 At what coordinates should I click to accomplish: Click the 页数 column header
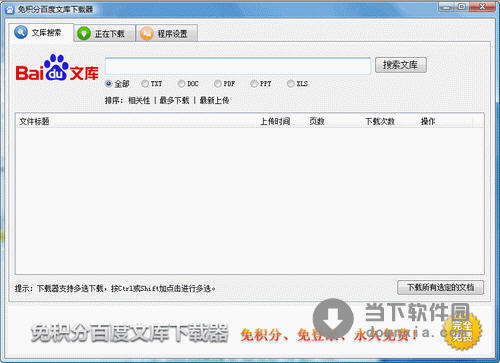[317, 121]
